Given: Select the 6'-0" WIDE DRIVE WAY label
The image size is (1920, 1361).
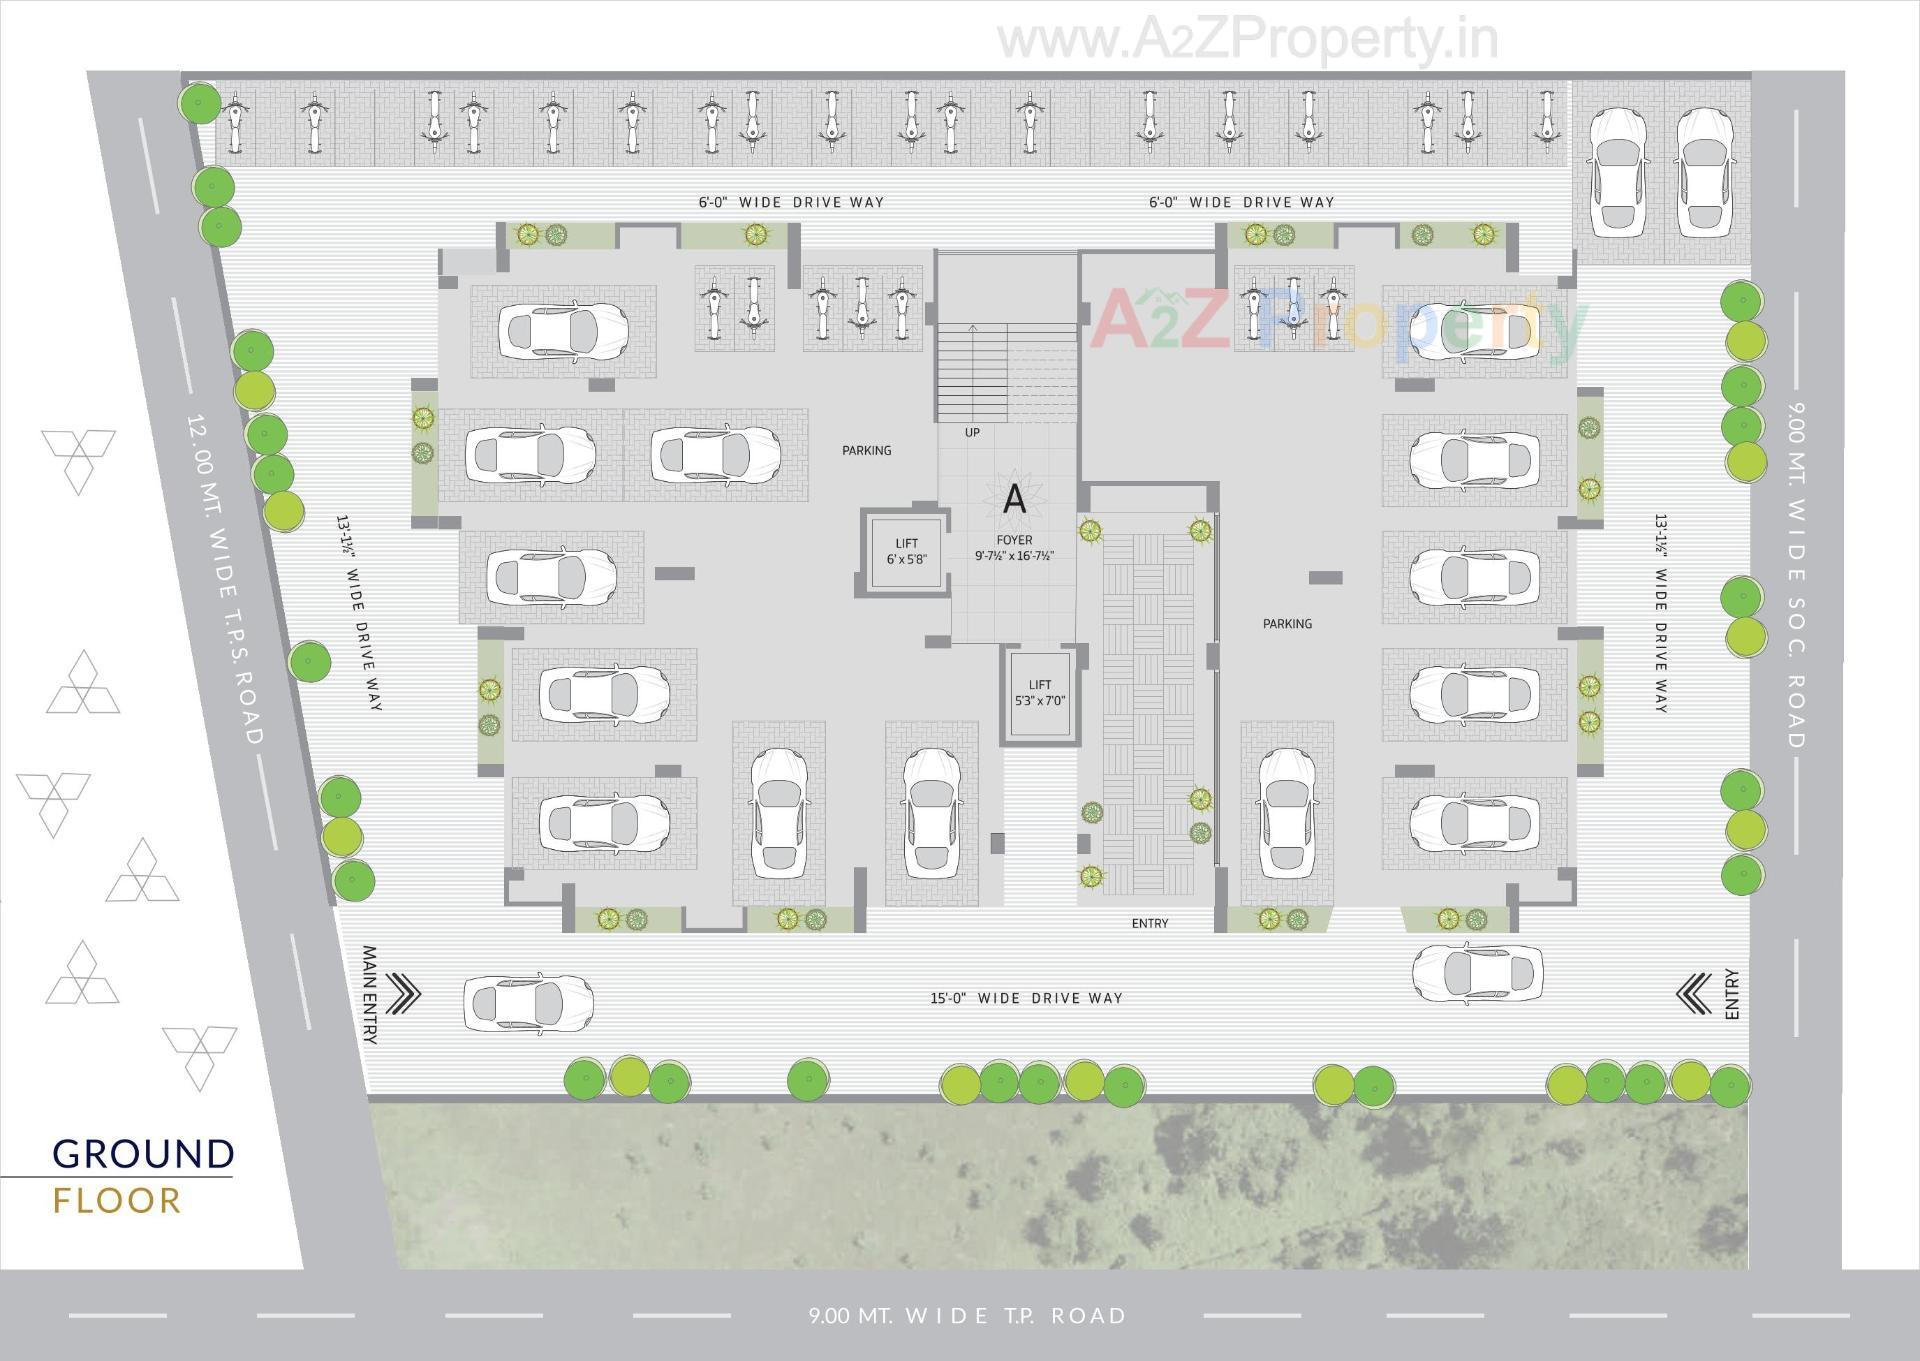Looking at the screenshot, I should pyautogui.click(x=790, y=201).
